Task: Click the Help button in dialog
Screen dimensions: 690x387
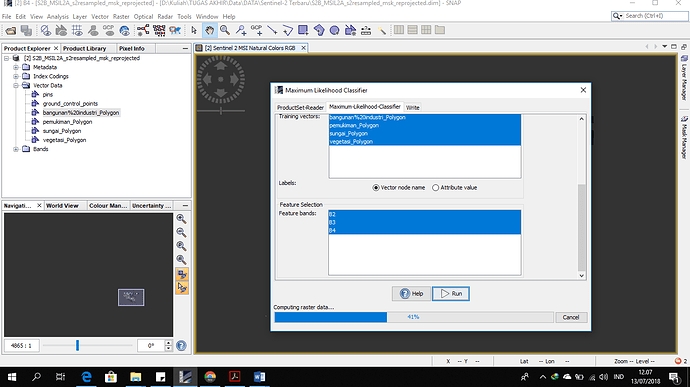Action: pos(411,294)
